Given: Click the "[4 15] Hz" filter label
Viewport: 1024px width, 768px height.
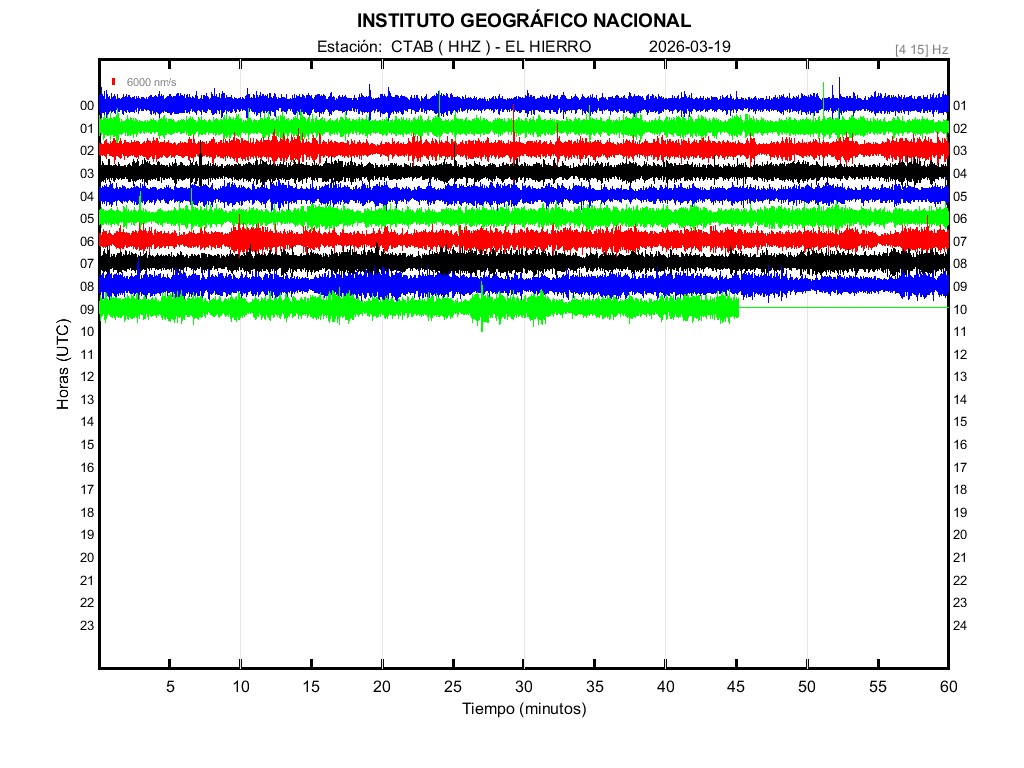Looking at the screenshot, I should tap(921, 49).
